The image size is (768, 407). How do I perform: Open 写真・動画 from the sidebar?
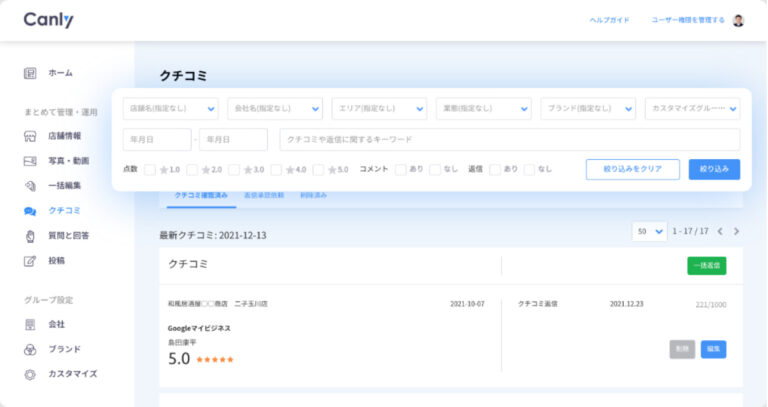click(x=30, y=161)
